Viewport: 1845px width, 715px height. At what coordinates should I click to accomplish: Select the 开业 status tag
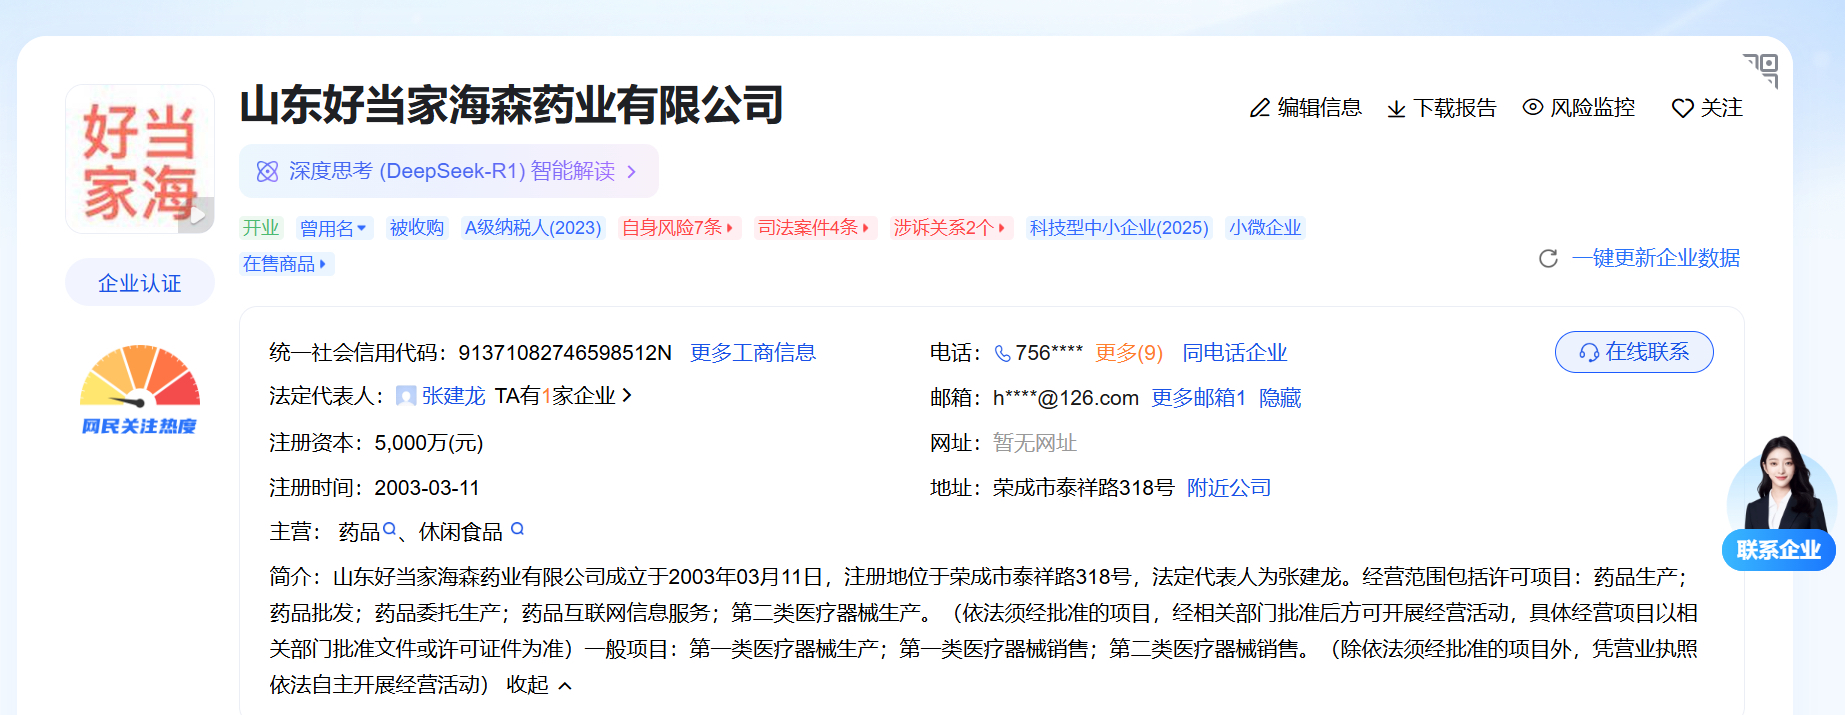point(261,228)
